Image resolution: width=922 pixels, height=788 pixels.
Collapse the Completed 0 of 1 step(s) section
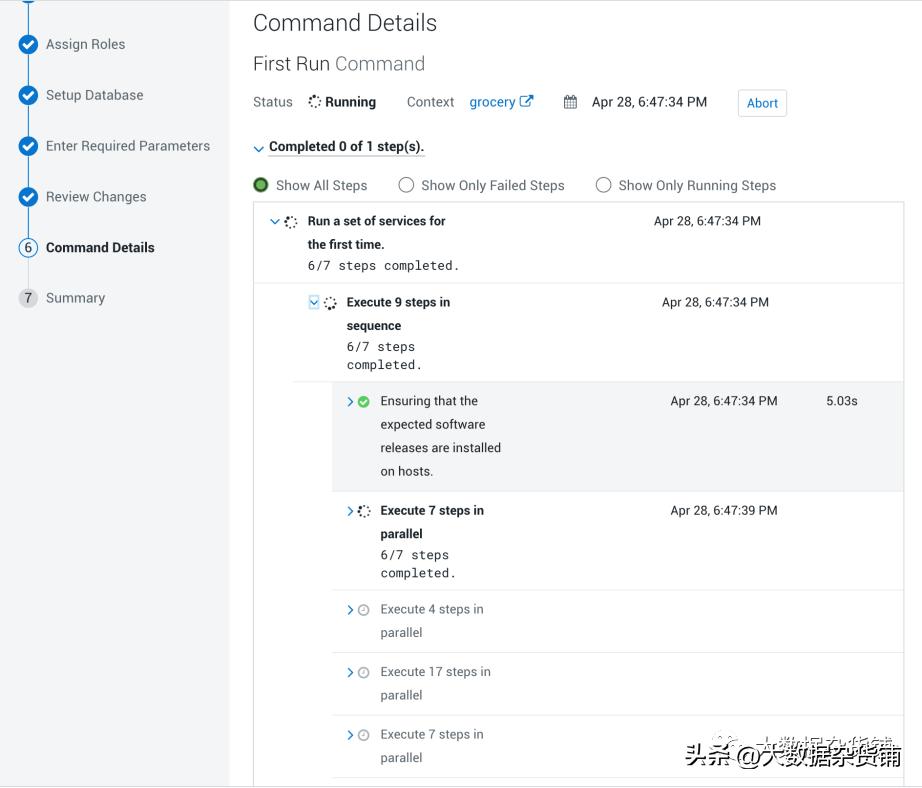point(259,148)
